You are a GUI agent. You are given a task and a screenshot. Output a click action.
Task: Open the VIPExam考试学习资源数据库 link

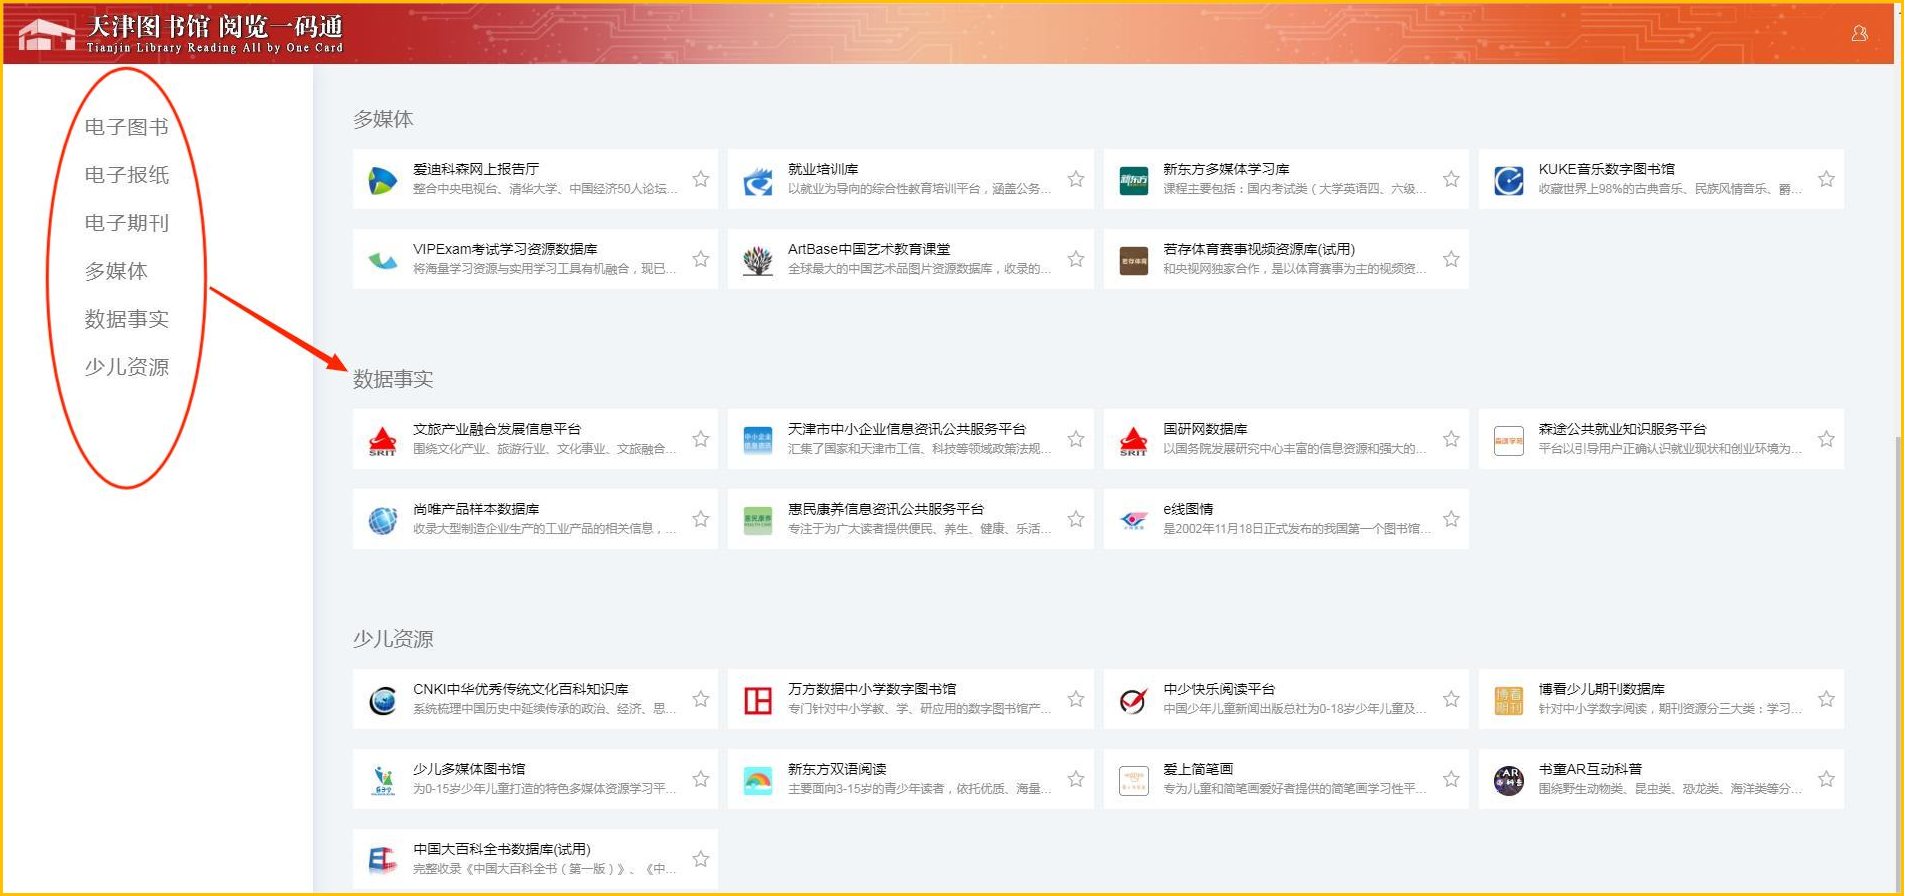click(x=505, y=249)
